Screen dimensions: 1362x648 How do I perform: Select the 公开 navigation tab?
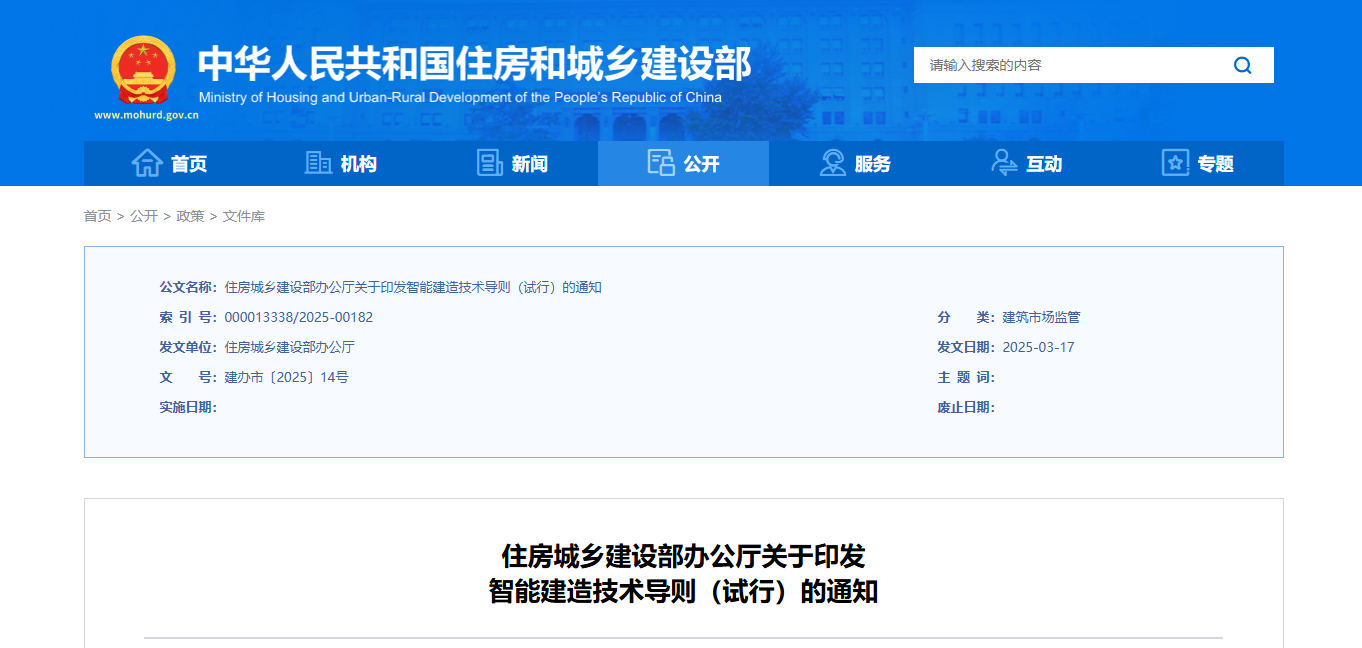[x=683, y=163]
